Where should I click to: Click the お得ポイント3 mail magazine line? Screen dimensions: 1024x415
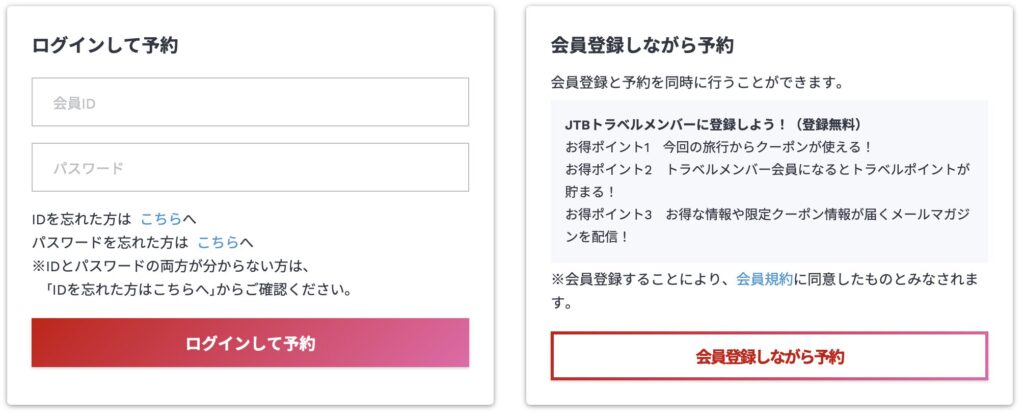click(x=767, y=214)
